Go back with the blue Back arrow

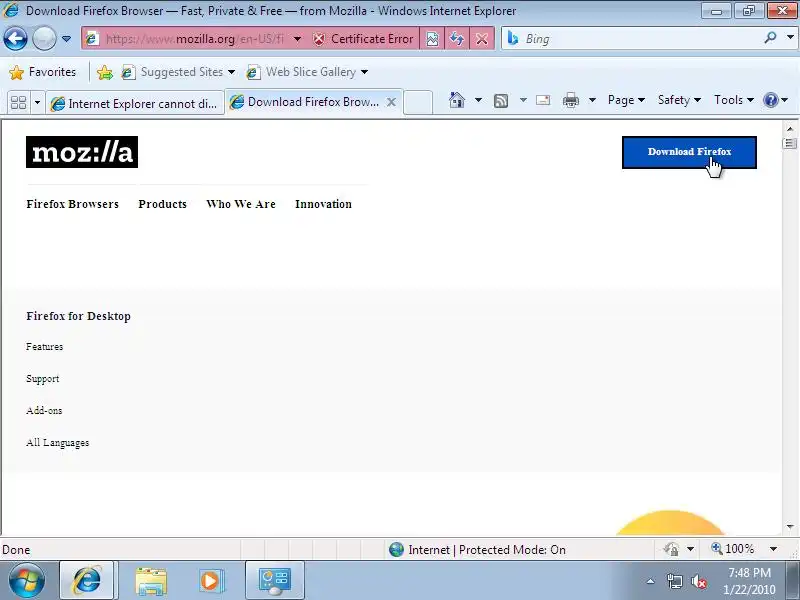tap(15, 39)
